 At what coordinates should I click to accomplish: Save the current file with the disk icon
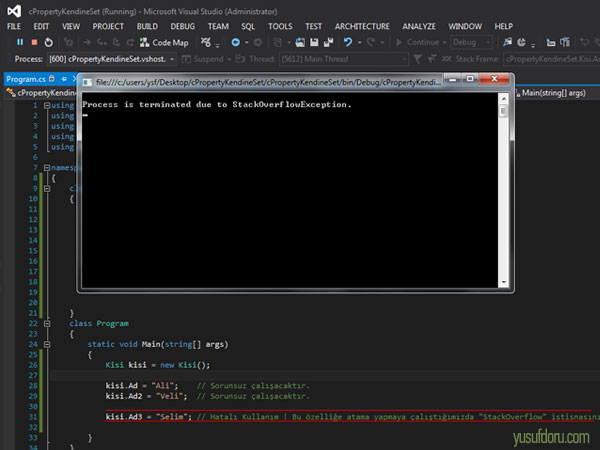(x=314, y=42)
